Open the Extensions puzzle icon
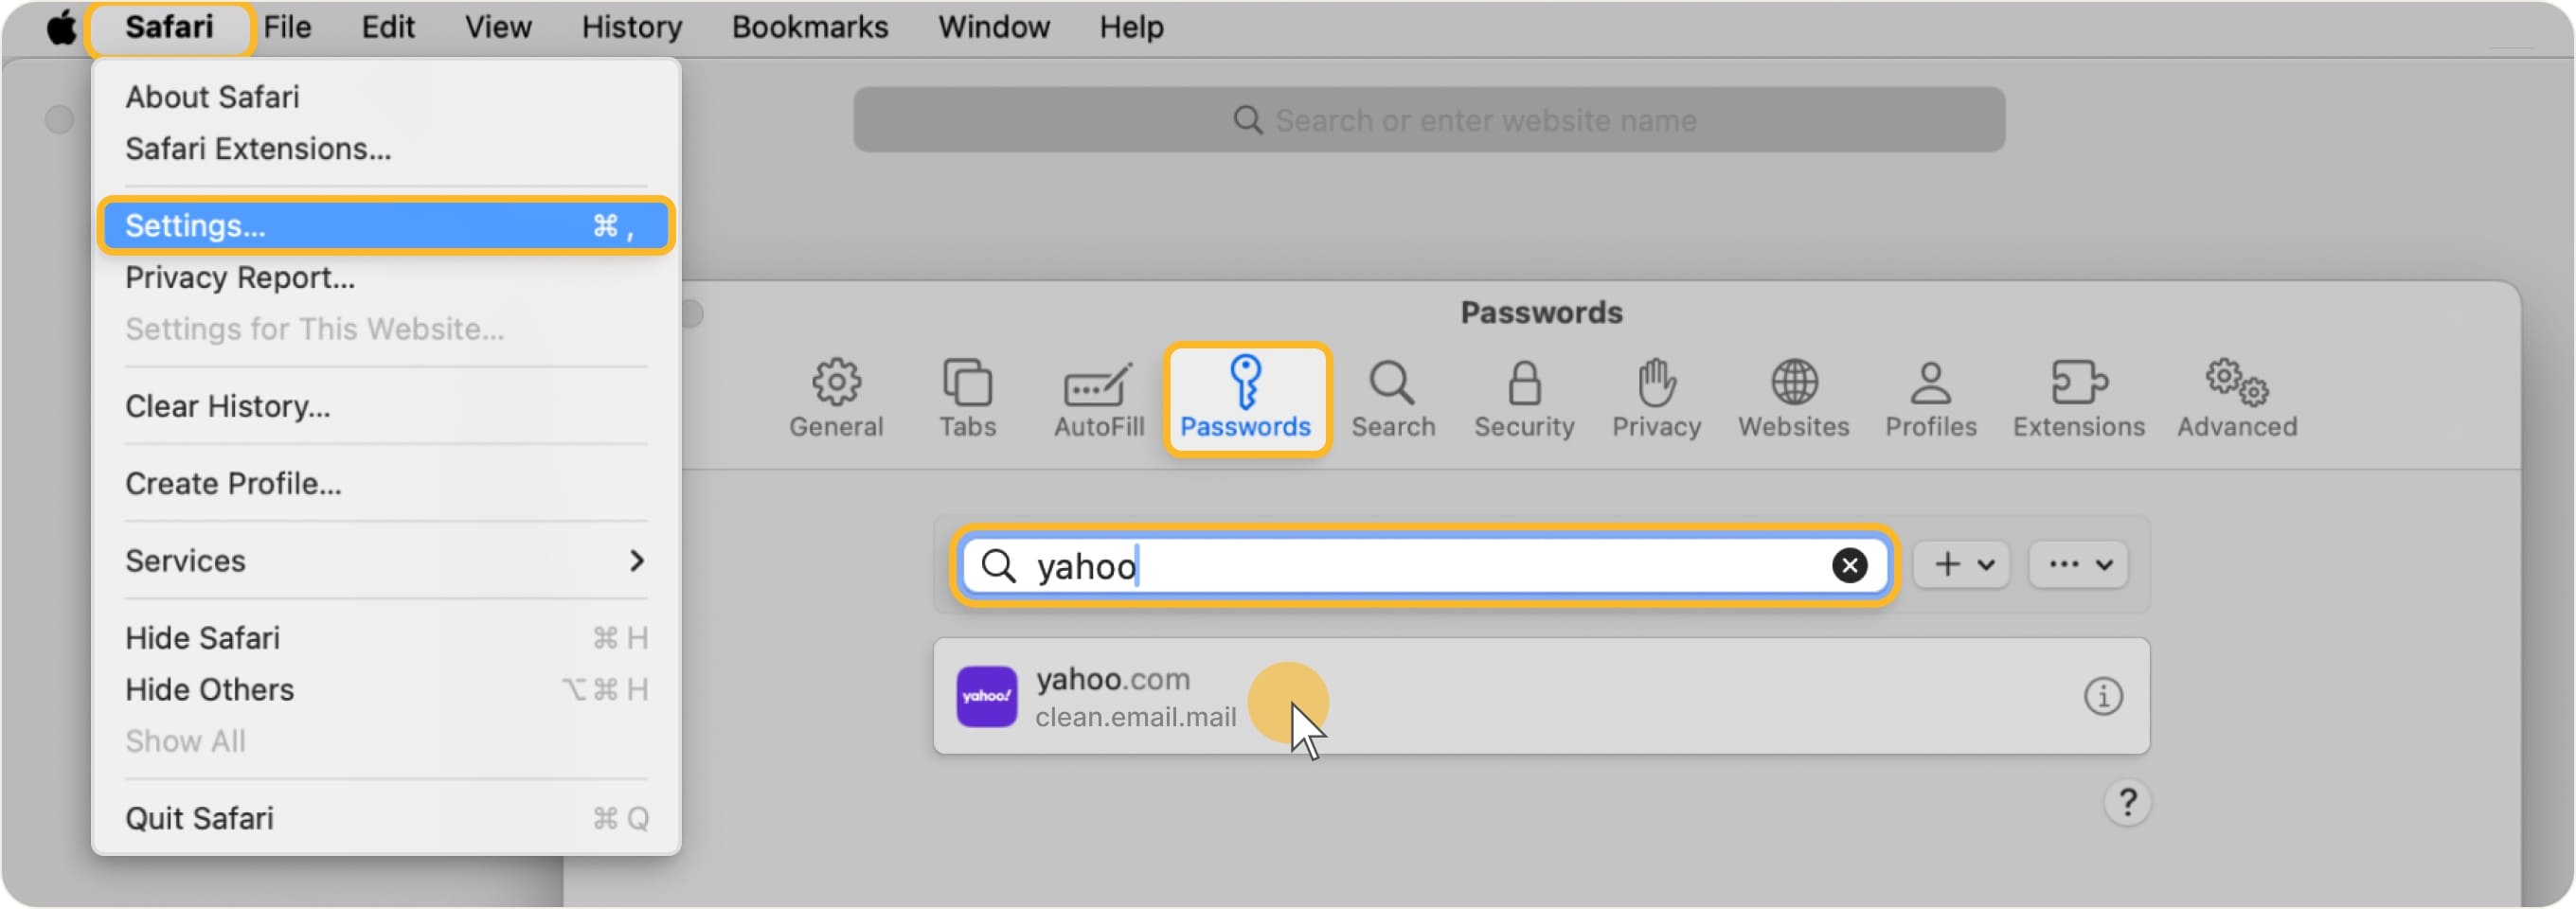The width and height of the screenshot is (2576, 909). [2078, 397]
